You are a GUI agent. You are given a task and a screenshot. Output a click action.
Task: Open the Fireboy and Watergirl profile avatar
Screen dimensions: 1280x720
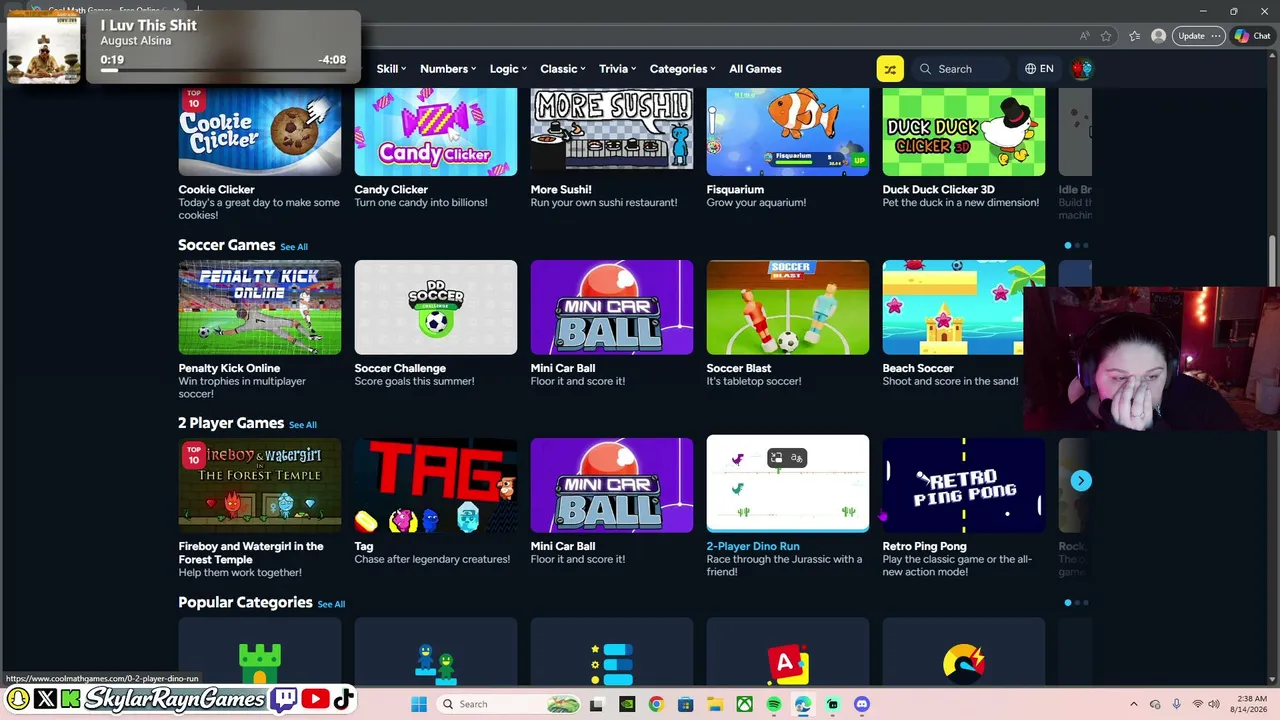(x=1081, y=69)
